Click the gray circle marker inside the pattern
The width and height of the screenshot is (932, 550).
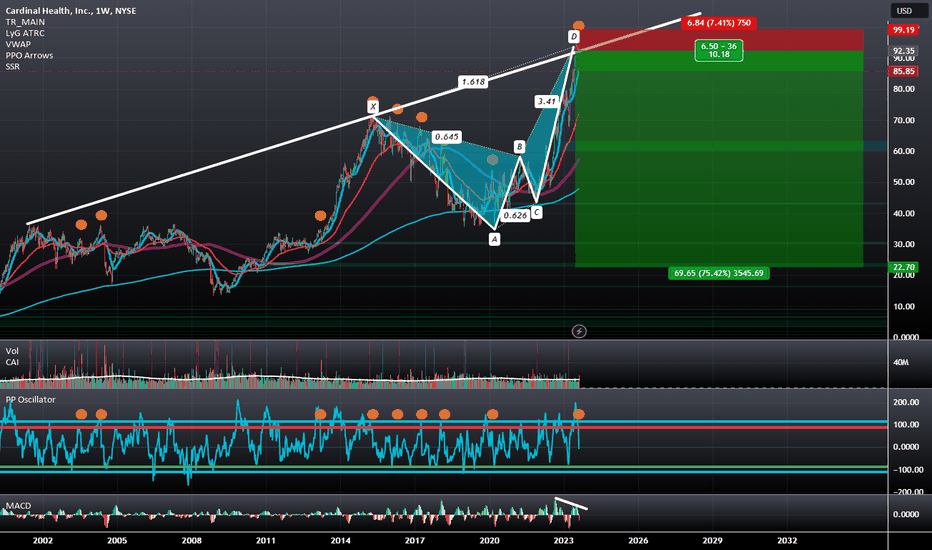pyautogui.click(x=492, y=159)
